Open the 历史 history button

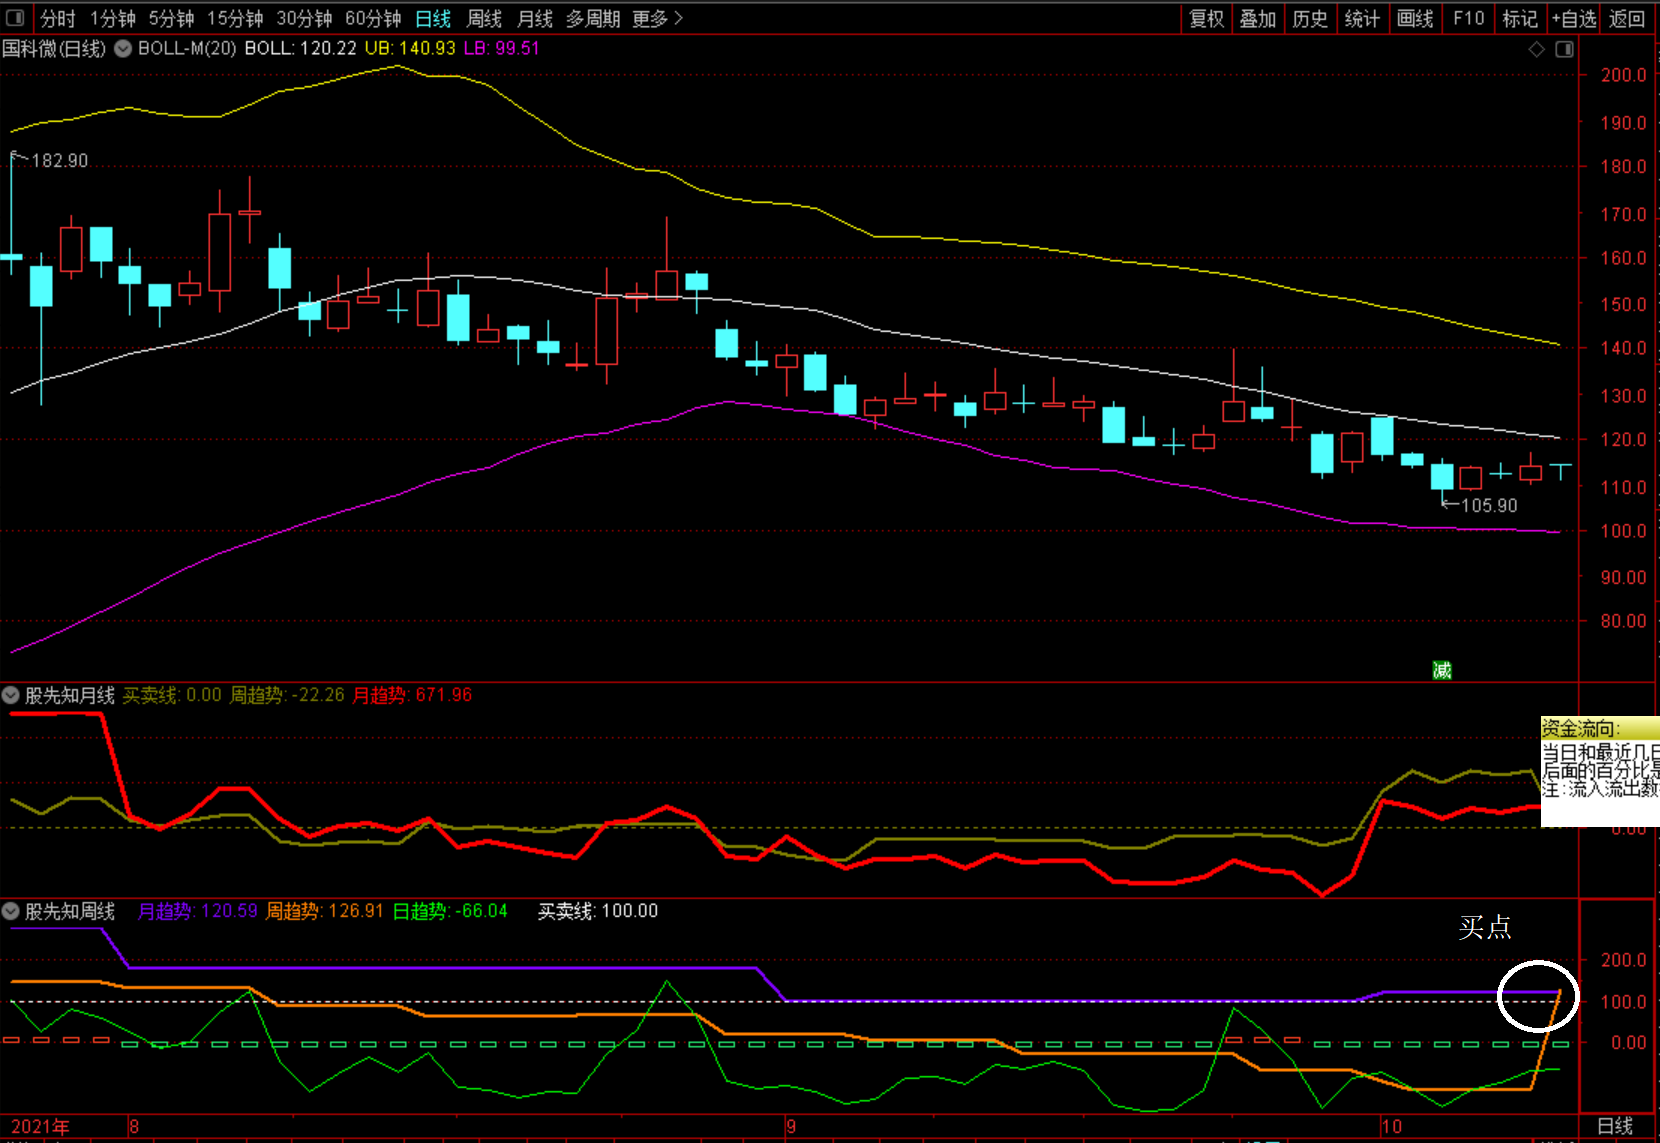pos(1310,18)
